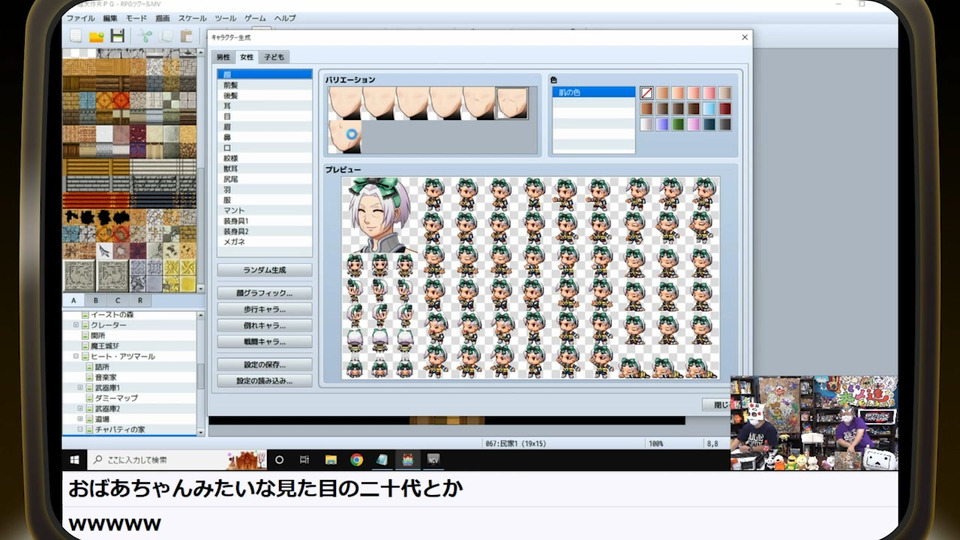The width and height of the screenshot is (960, 540).
Task: Select the face variation in second row
Action: [x=345, y=136]
